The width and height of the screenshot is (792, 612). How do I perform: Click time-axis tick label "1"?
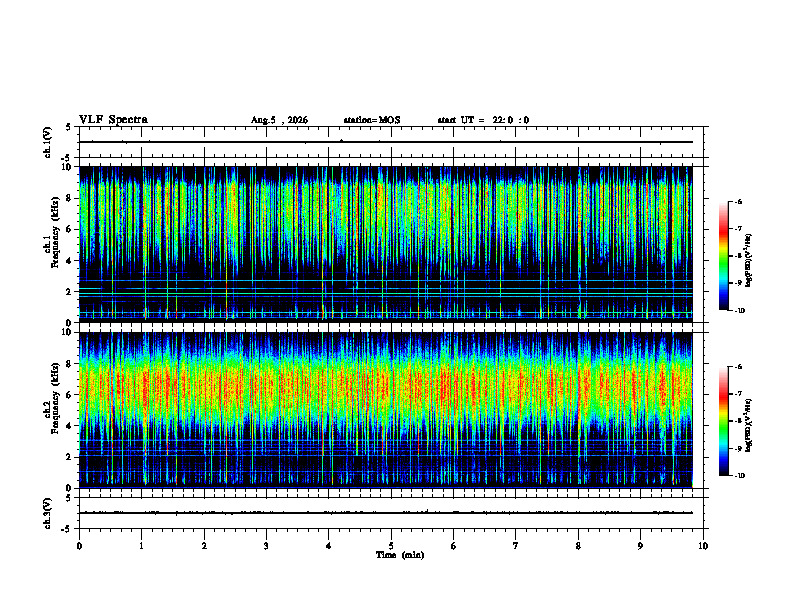[x=141, y=546]
